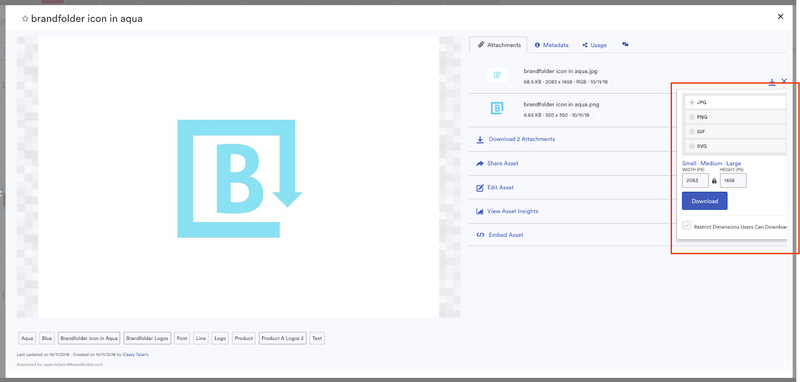800x382 pixels.
Task: Click the Logo tag
Action: [x=220, y=338]
